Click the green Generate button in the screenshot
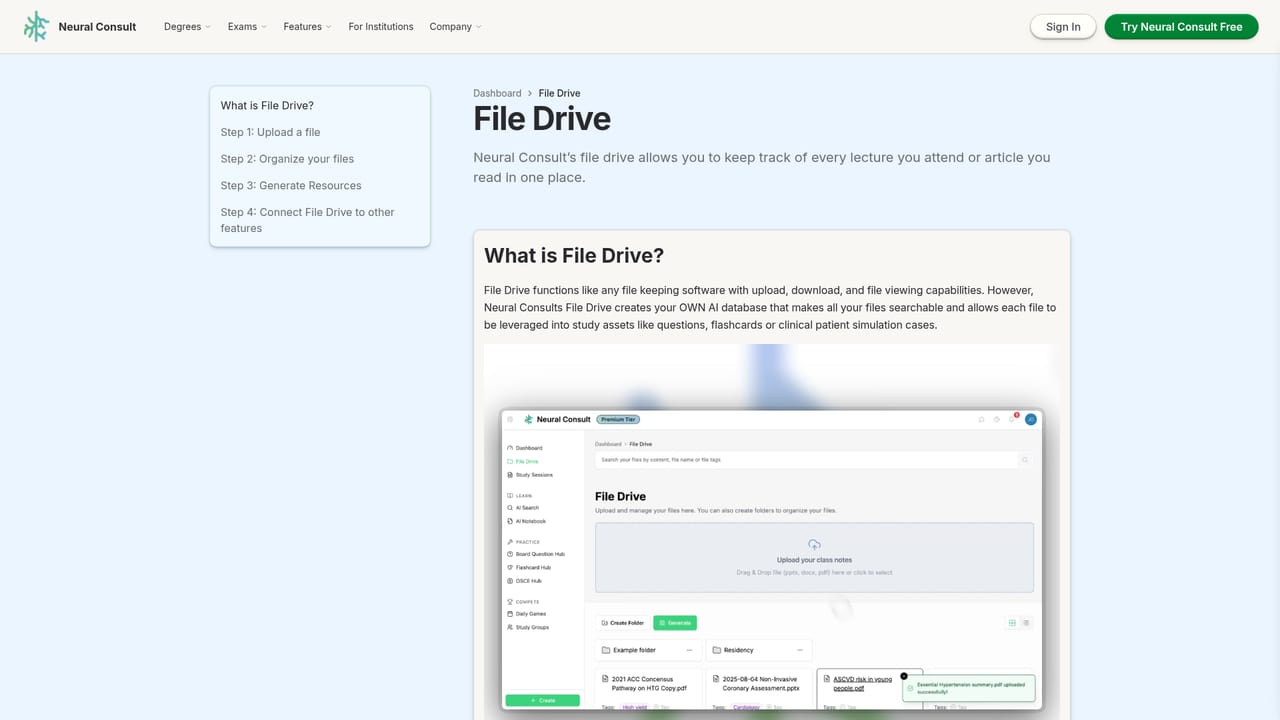This screenshot has width=1280, height=720. click(x=675, y=622)
